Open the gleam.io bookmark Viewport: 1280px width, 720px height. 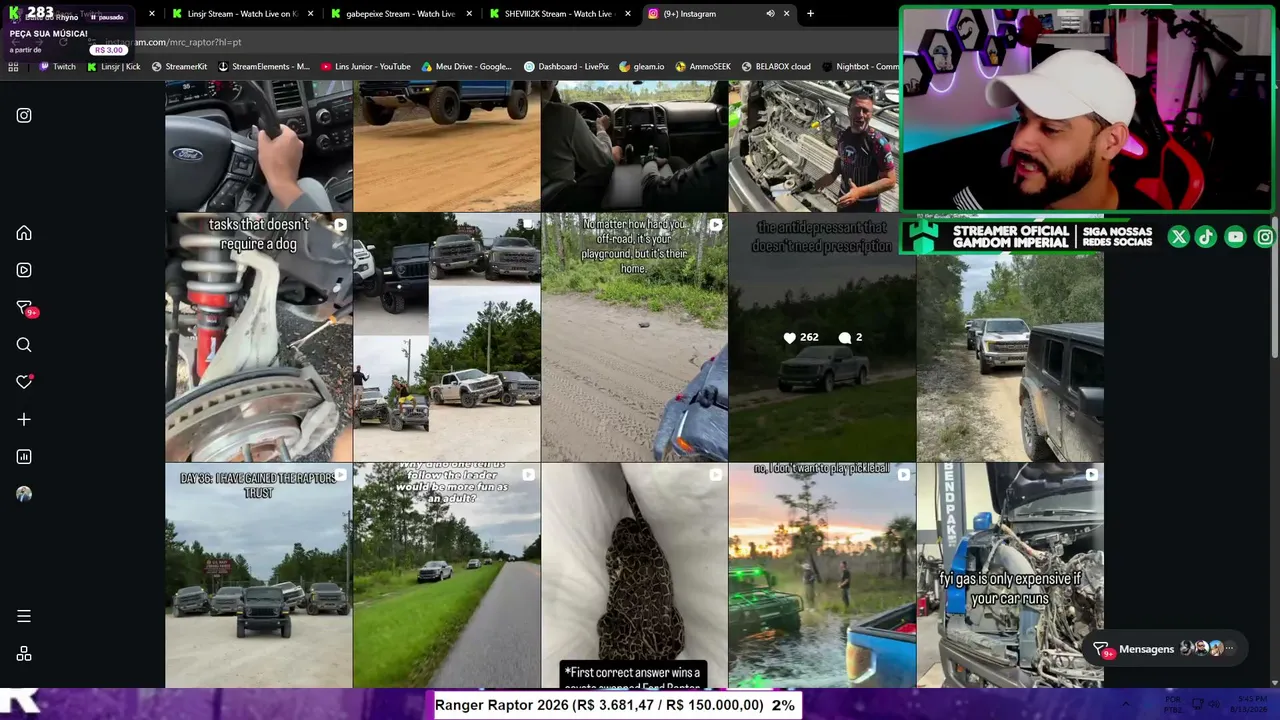click(x=642, y=67)
